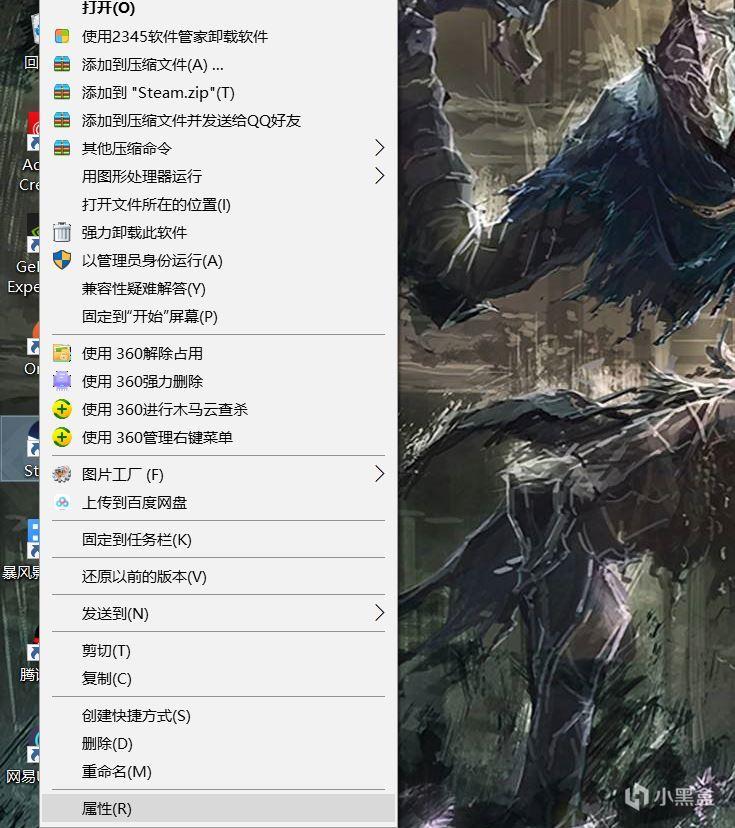Select 添加到压缩文件并发送给QQ好友

tap(218, 120)
